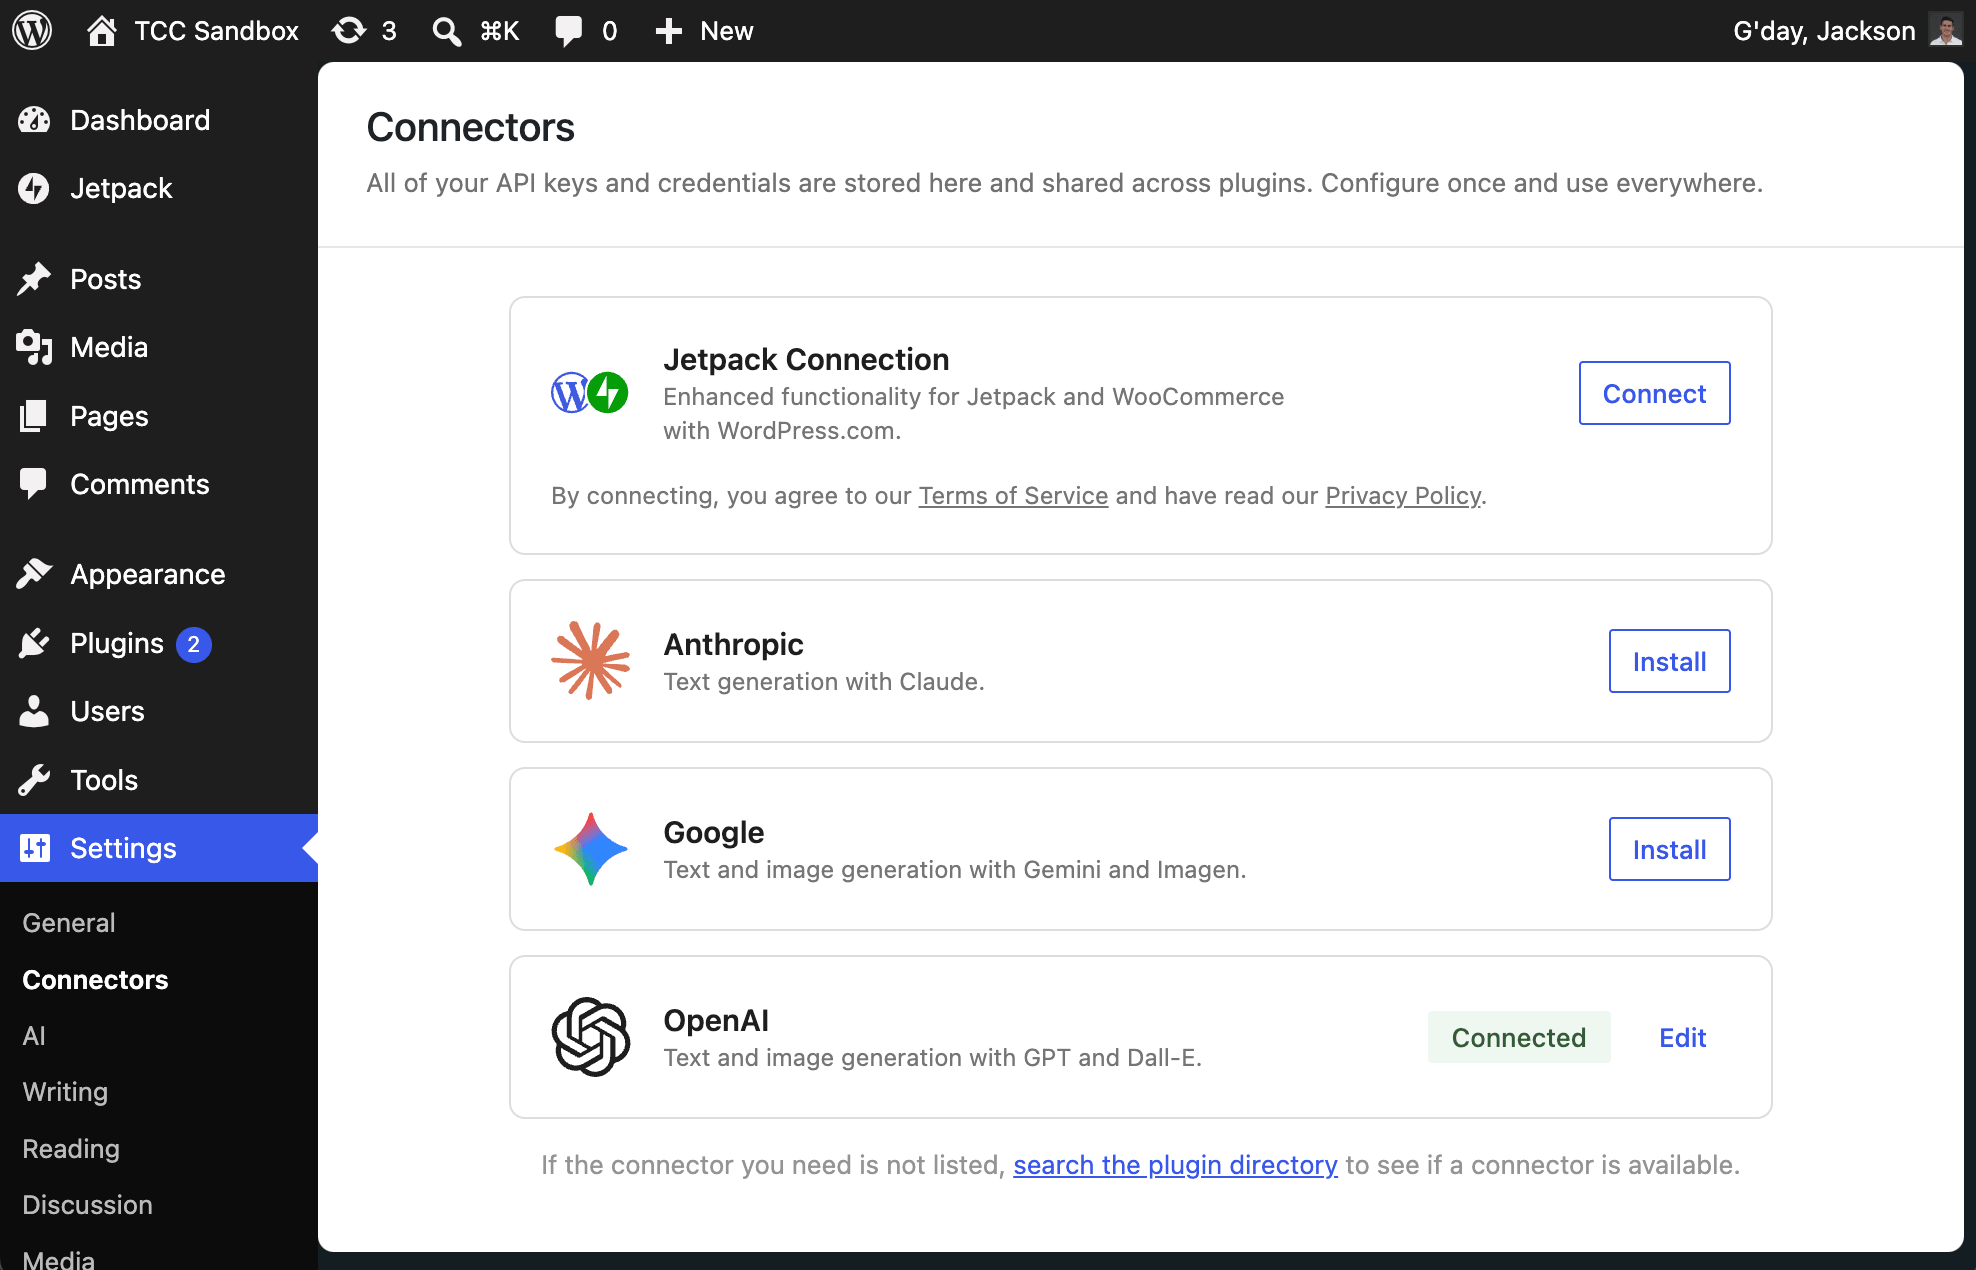Screen dimensions: 1976x1270
Task: Click the plus icon beside New
Action: point(668,31)
